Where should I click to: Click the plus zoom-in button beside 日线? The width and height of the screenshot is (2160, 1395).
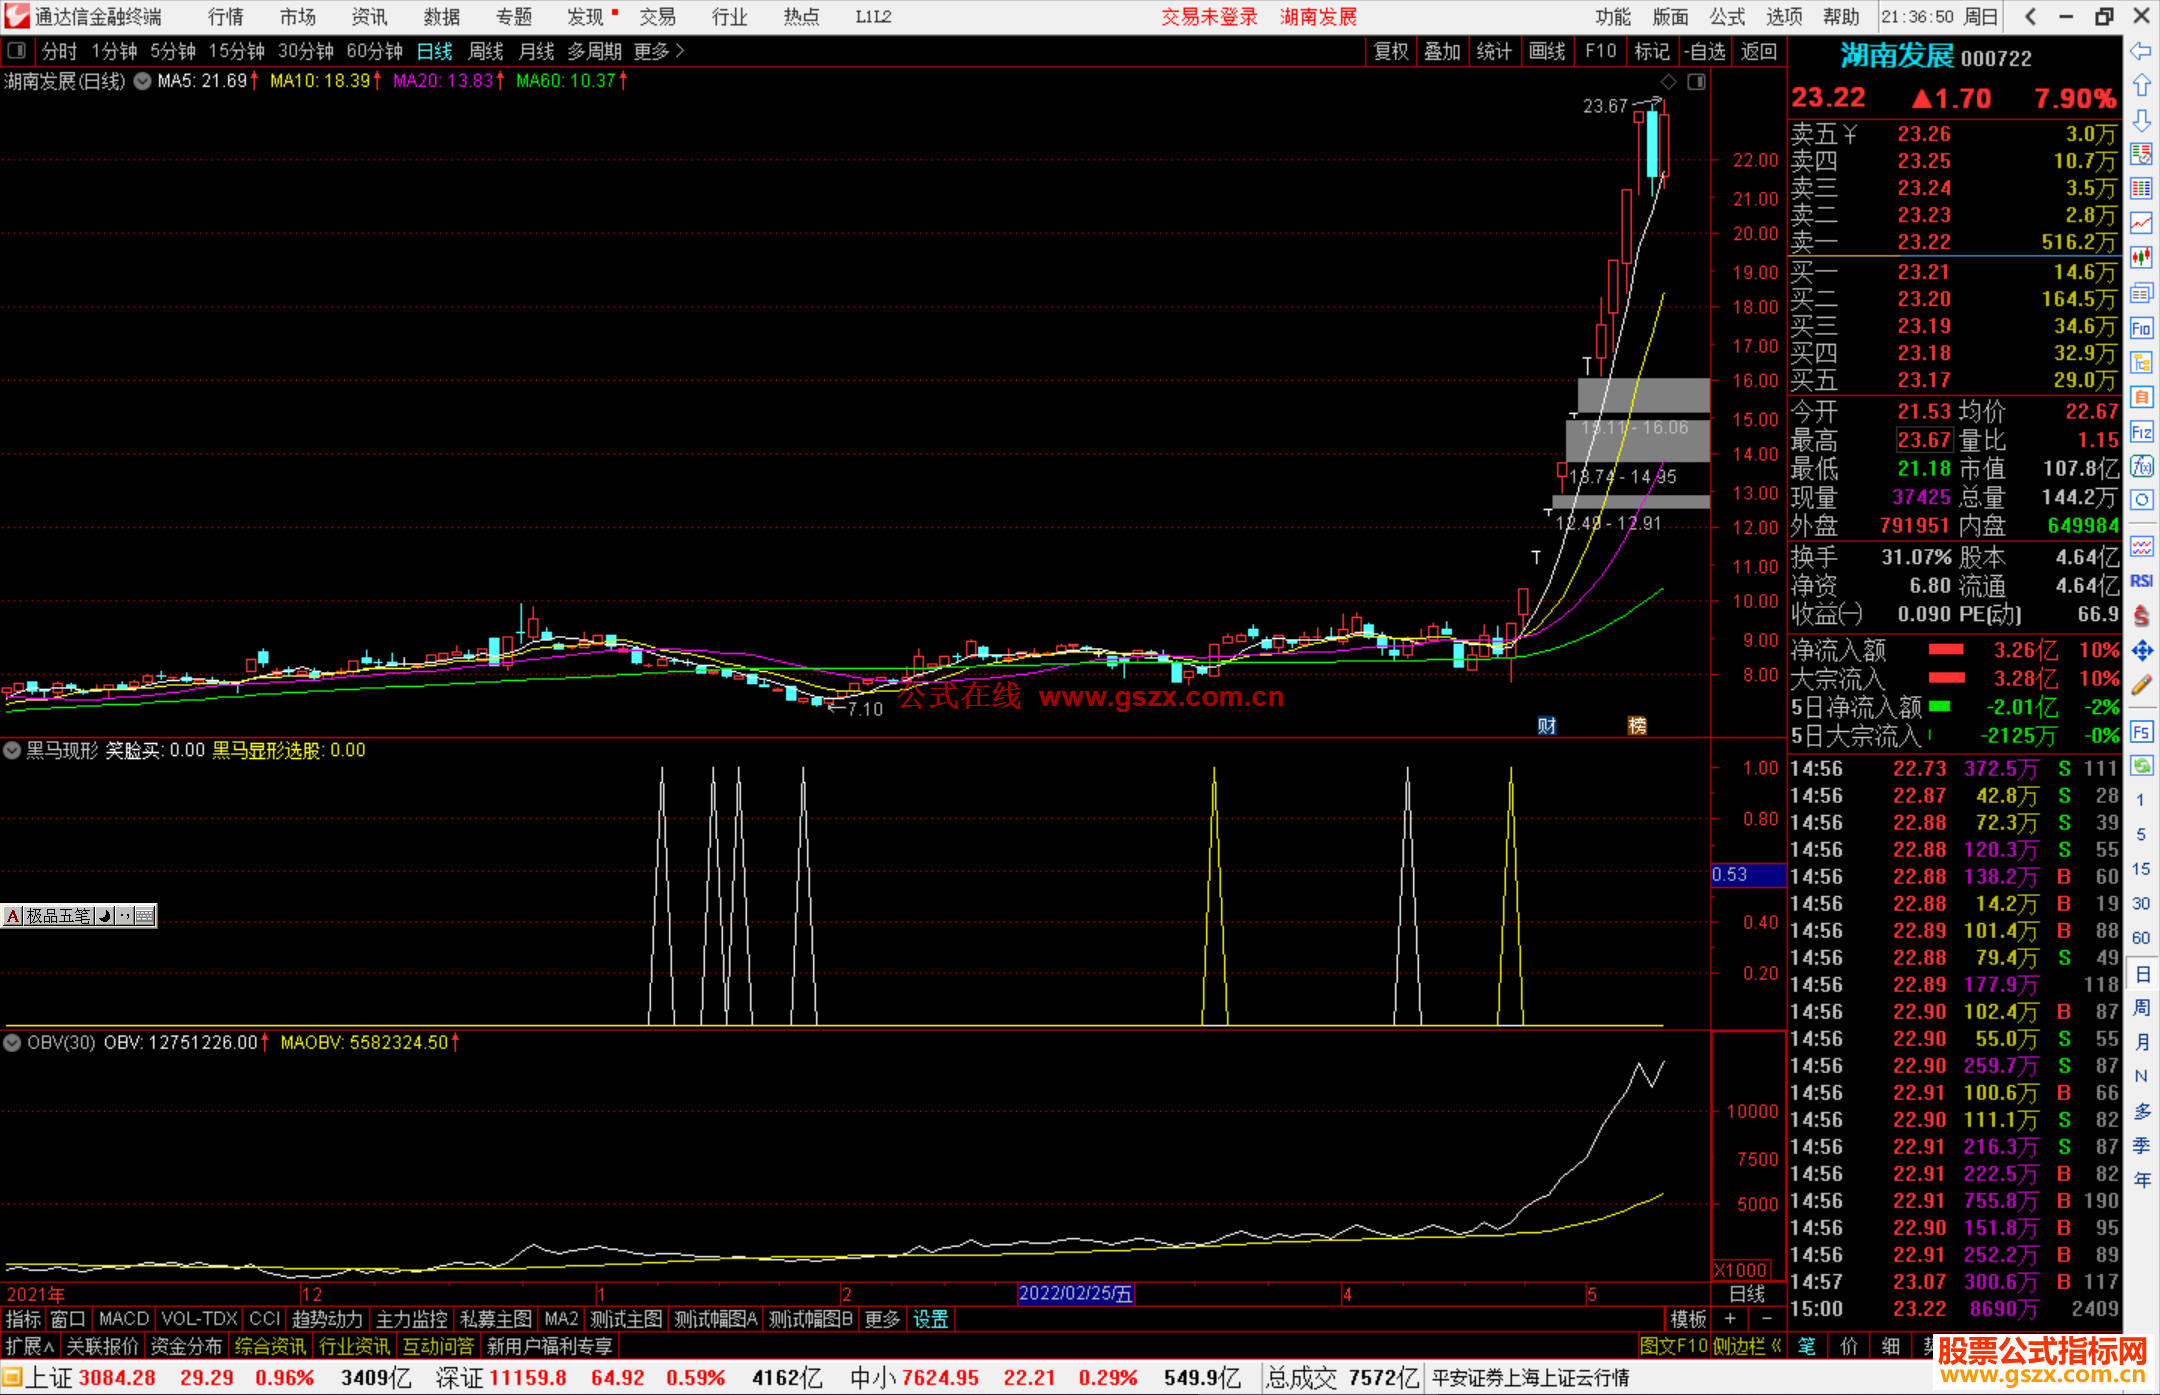(x=1730, y=1319)
